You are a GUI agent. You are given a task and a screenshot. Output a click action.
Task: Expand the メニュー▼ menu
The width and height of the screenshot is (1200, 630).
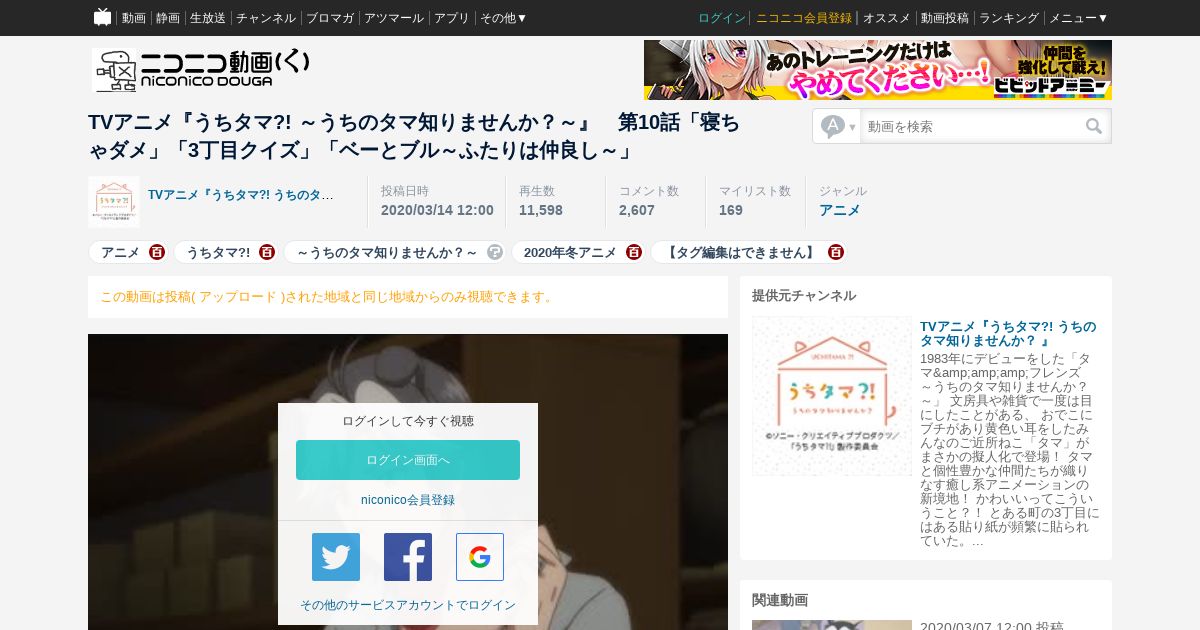coord(1078,18)
